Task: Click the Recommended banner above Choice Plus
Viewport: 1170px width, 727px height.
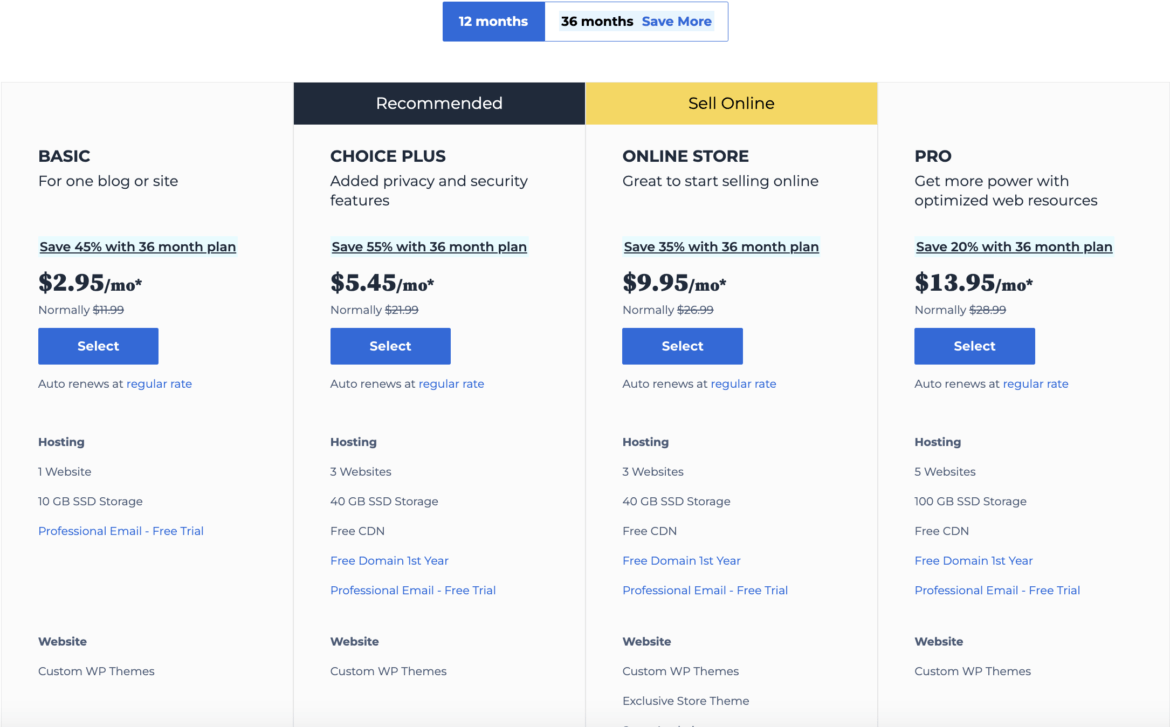Action: tap(439, 103)
